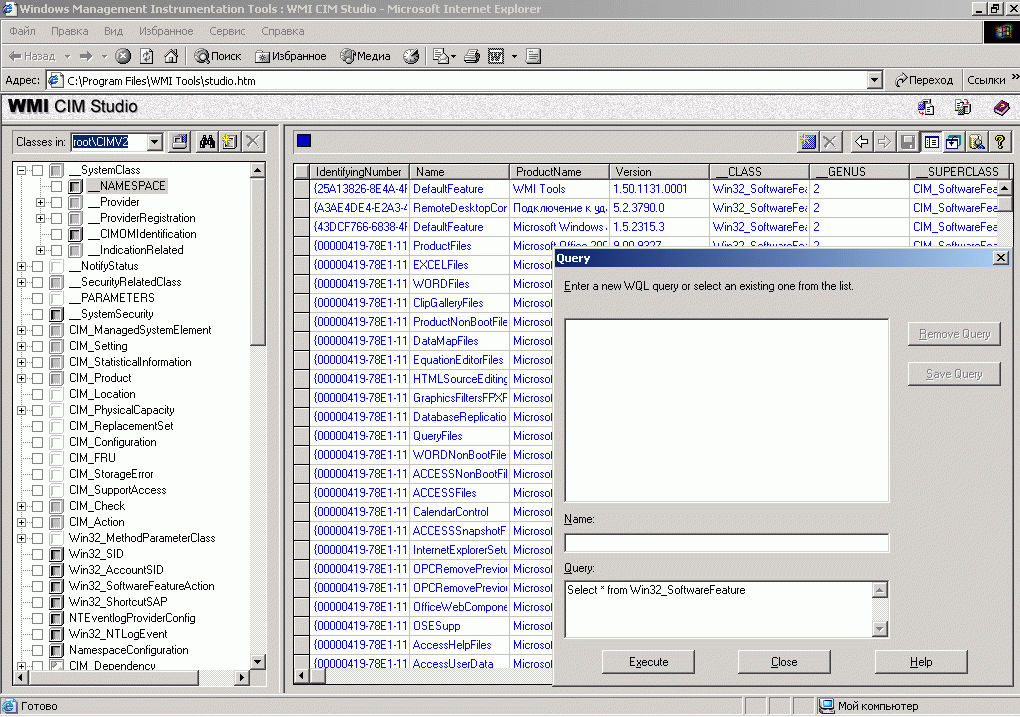Click the yellow question mark Help icon
This screenshot has width=1020, height=717.
[1000, 142]
